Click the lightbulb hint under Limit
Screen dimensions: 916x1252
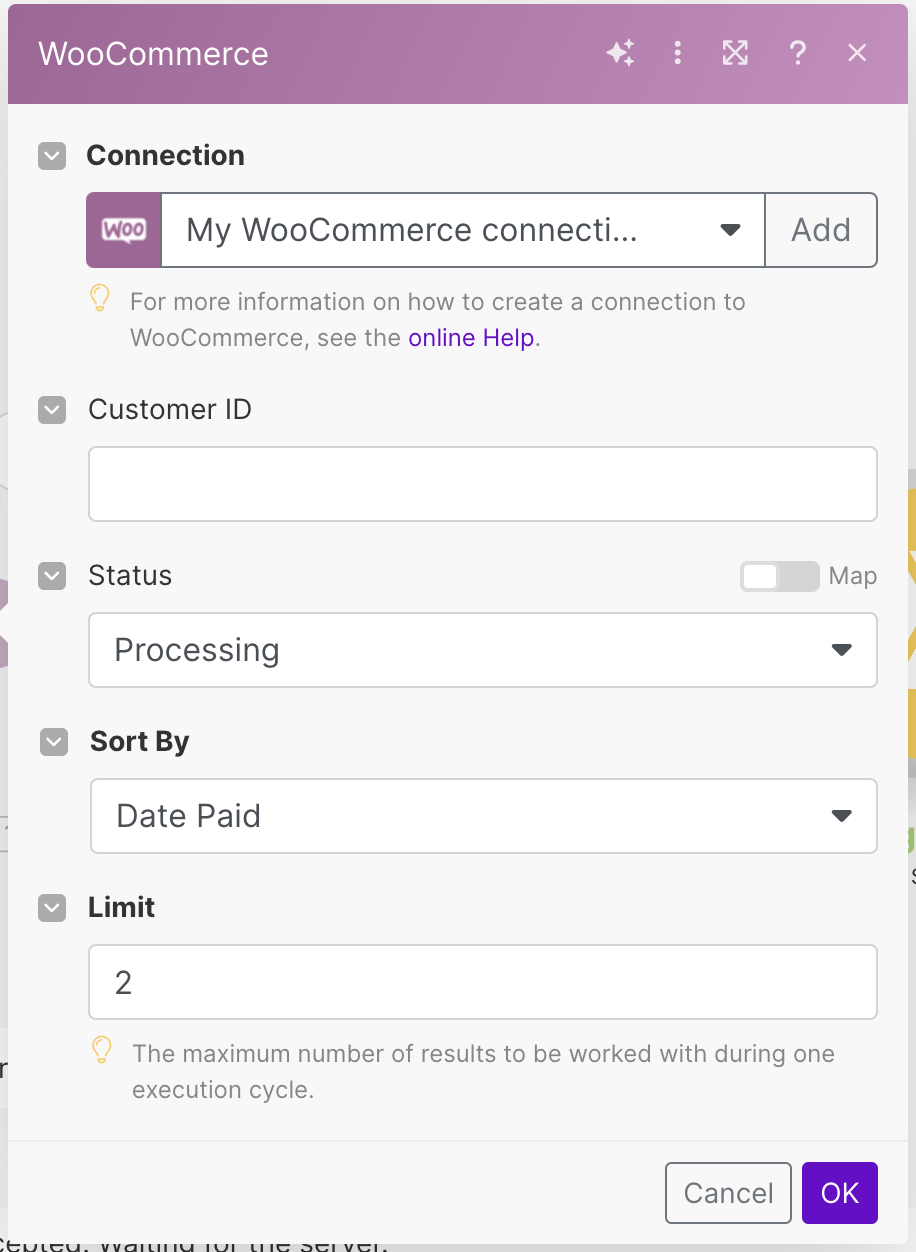coord(101,1050)
